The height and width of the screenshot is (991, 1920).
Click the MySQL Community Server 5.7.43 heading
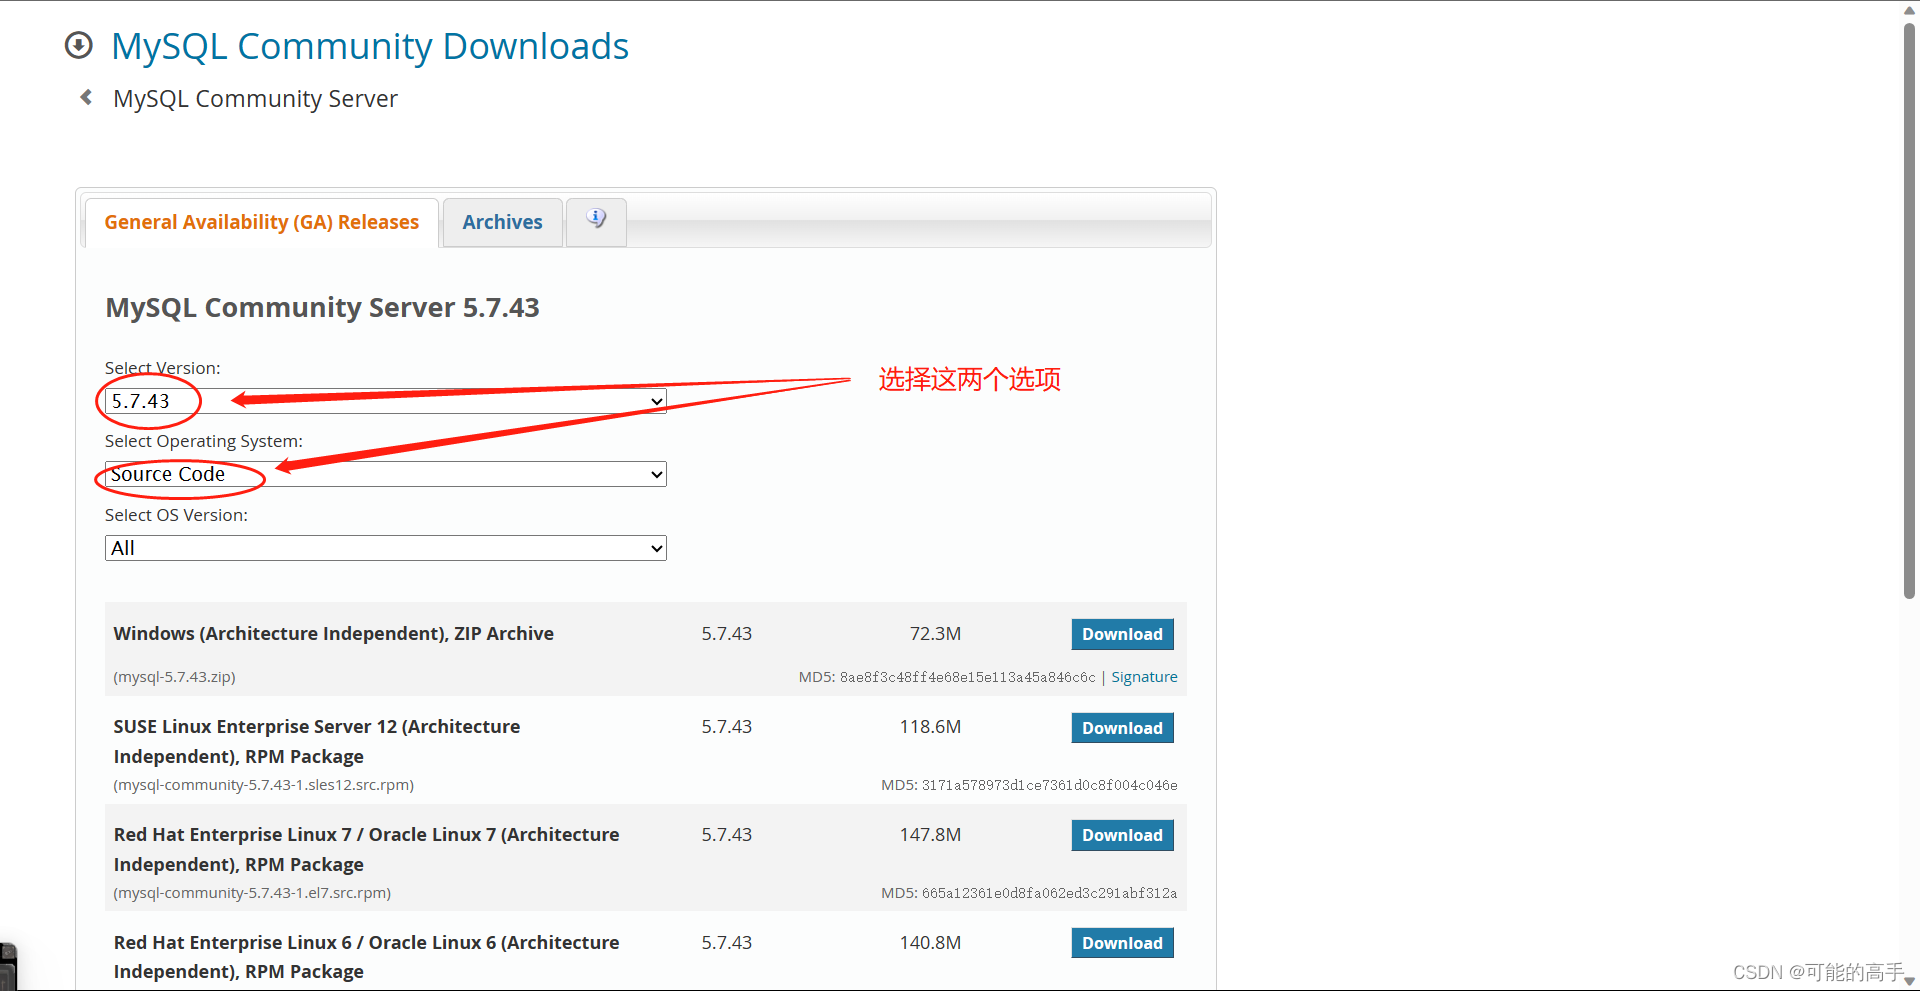(x=322, y=308)
